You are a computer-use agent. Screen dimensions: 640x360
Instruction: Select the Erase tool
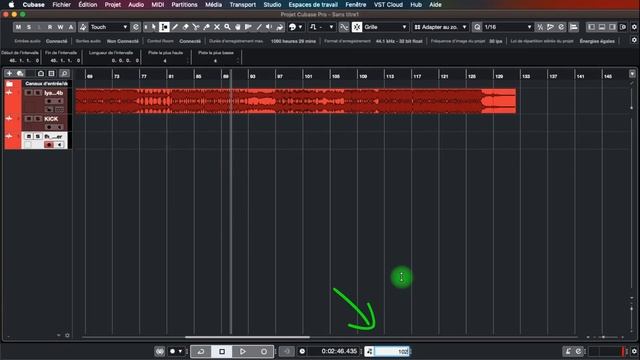[x=185, y=27]
